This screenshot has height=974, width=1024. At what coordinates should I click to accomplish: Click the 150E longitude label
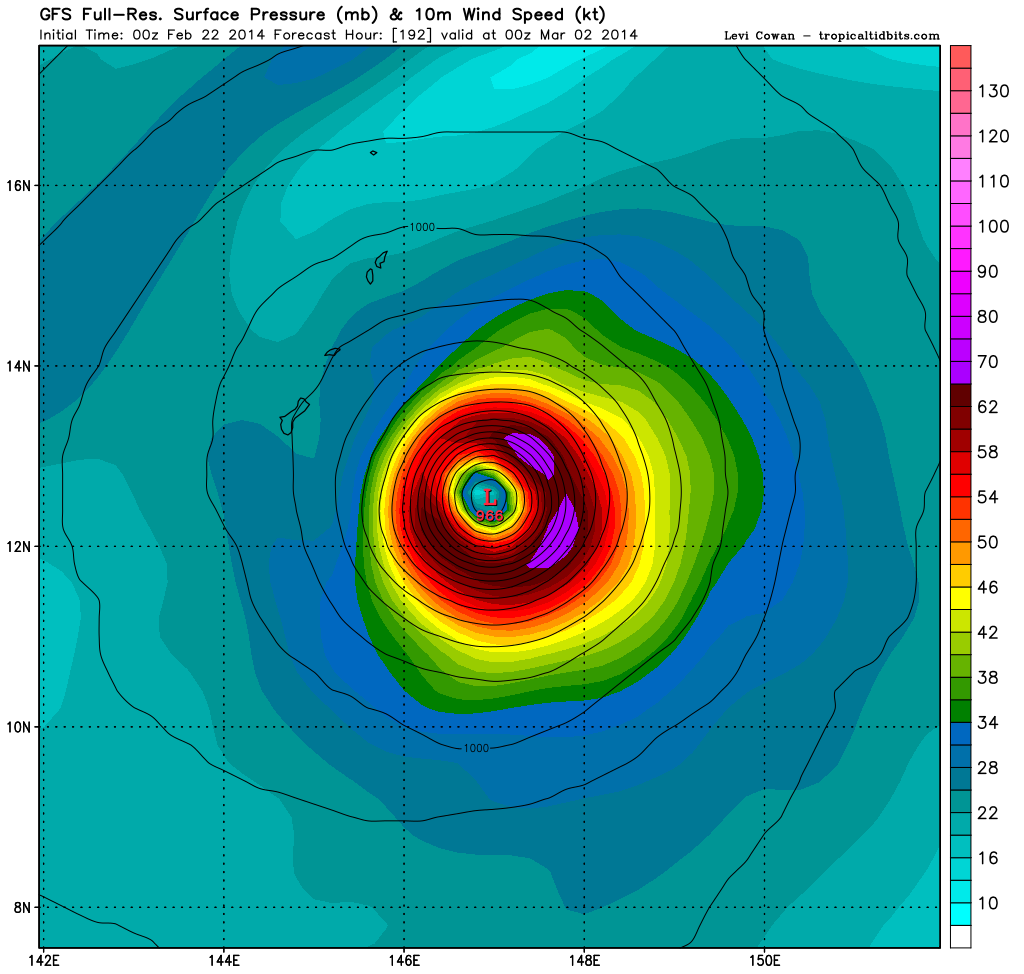click(x=765, y=961)
